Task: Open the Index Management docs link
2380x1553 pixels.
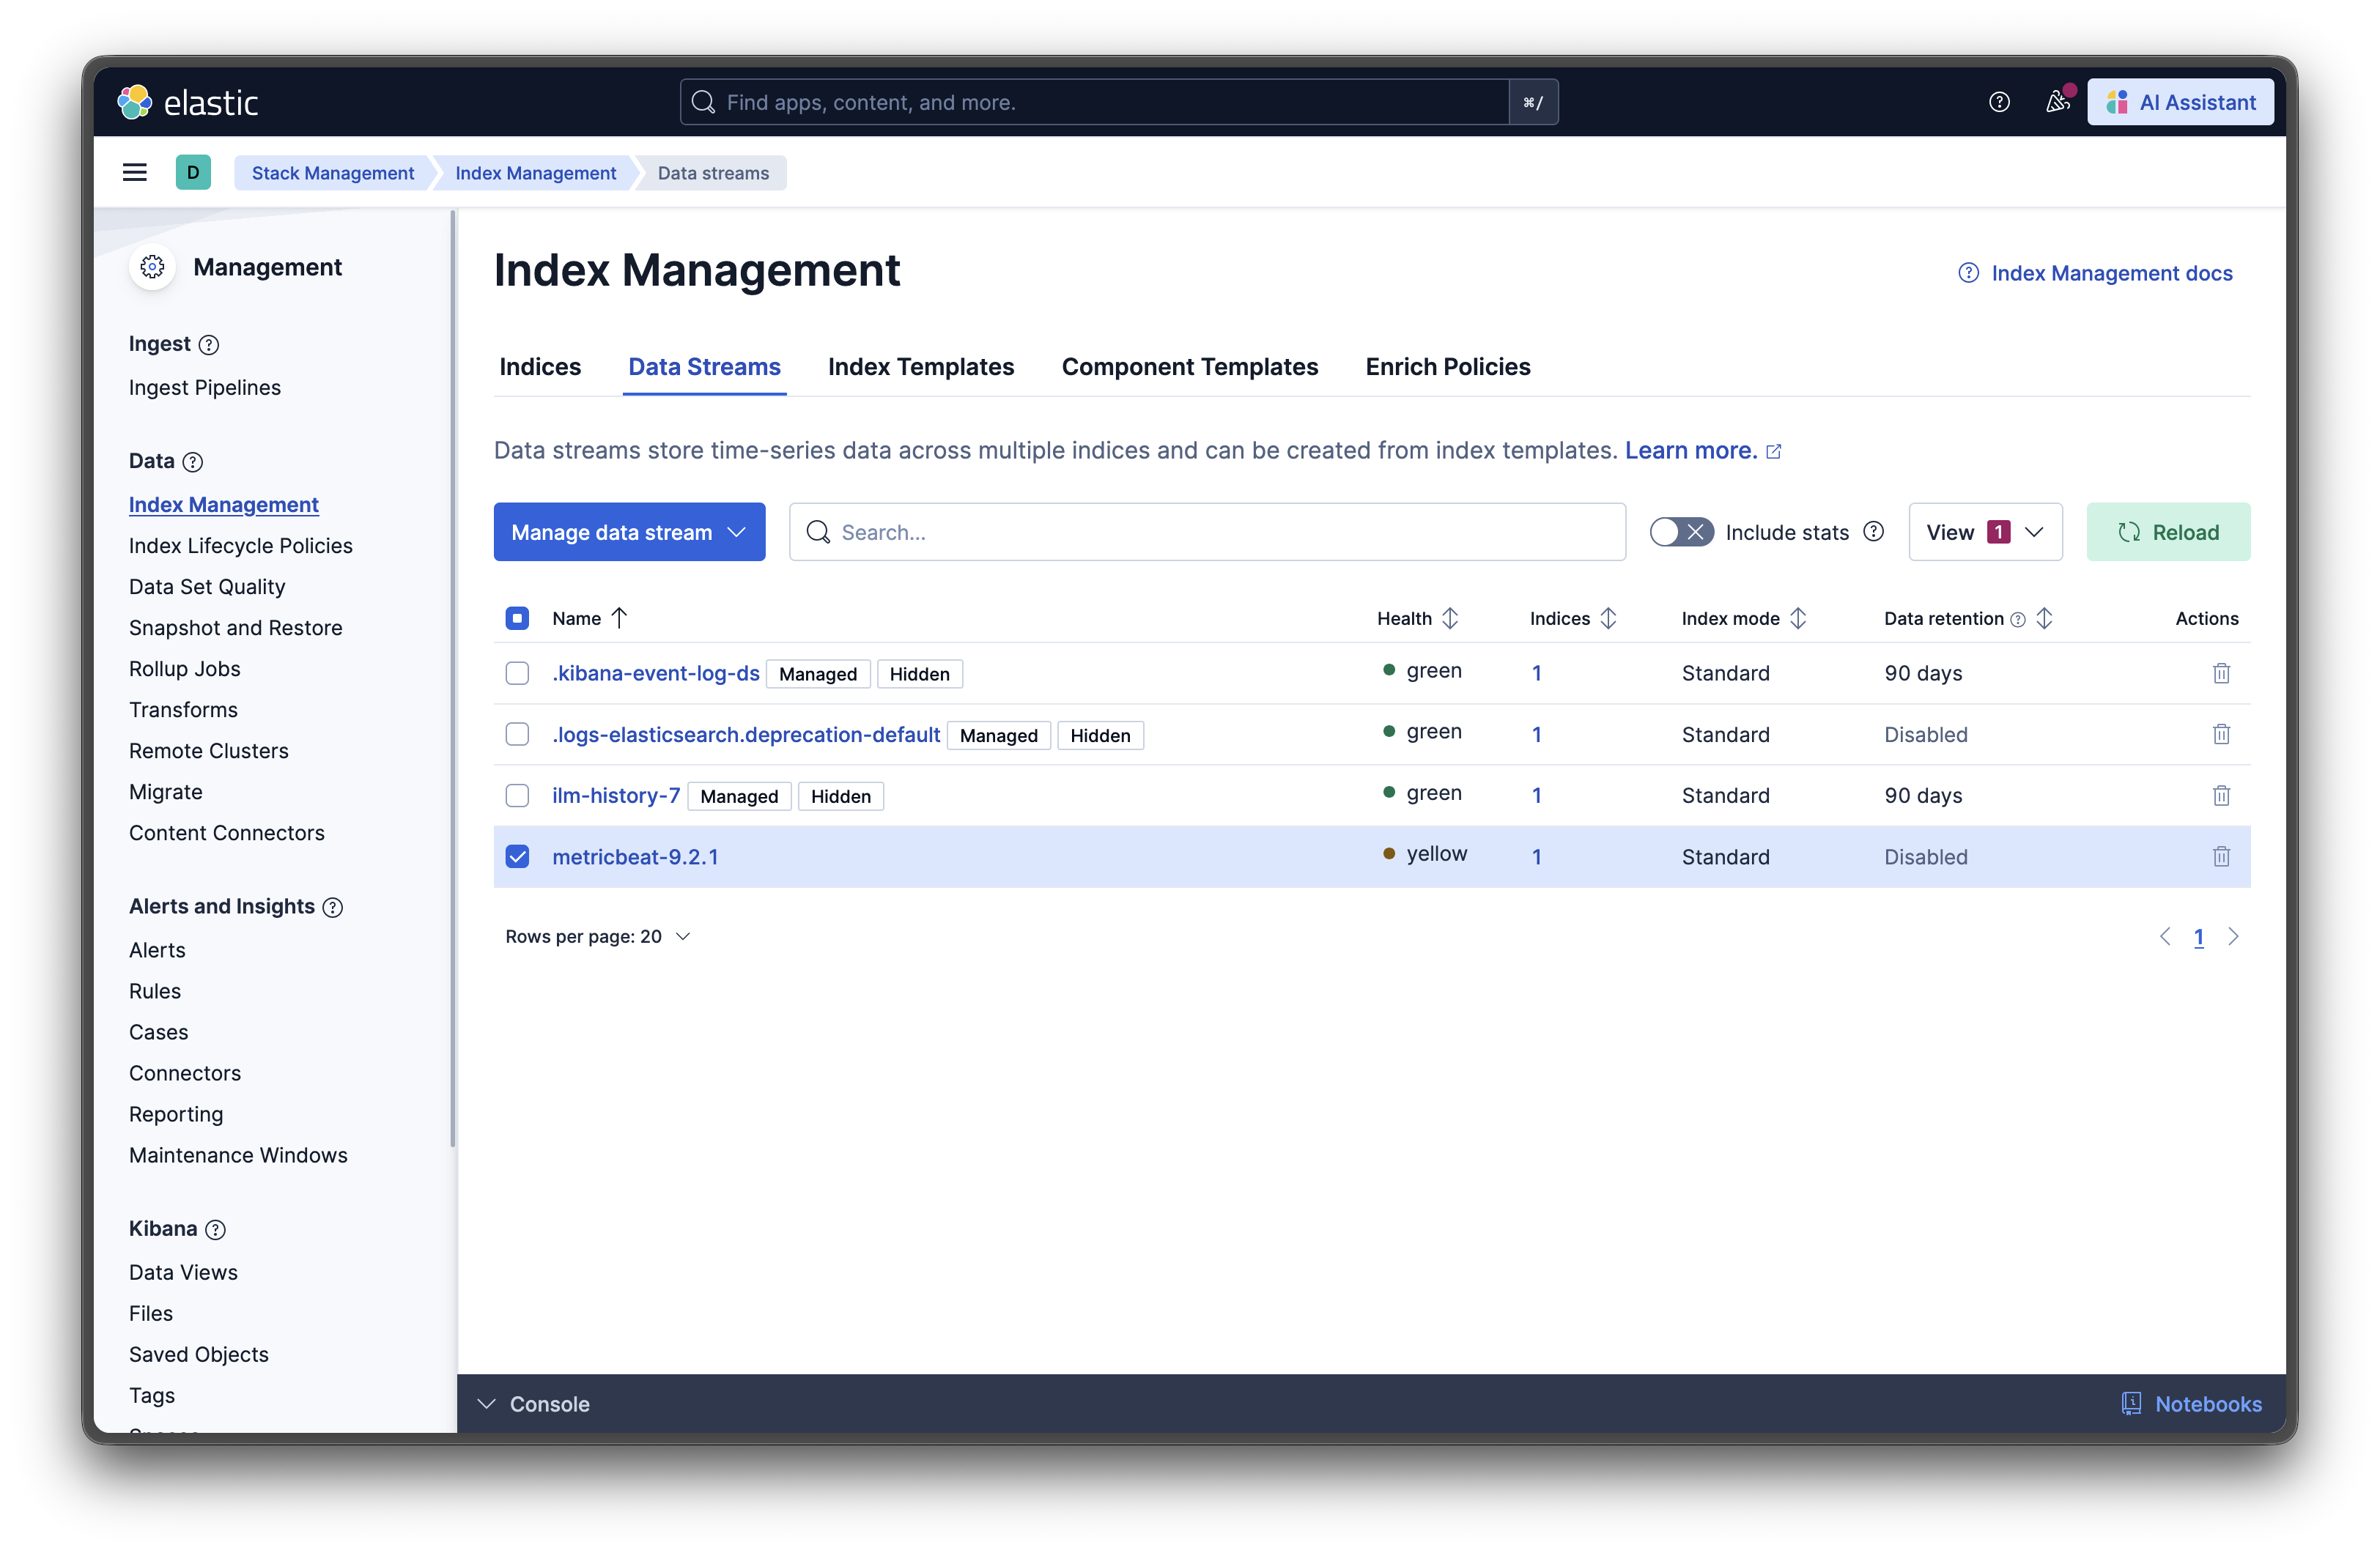Action: (x=2110, y=272)
